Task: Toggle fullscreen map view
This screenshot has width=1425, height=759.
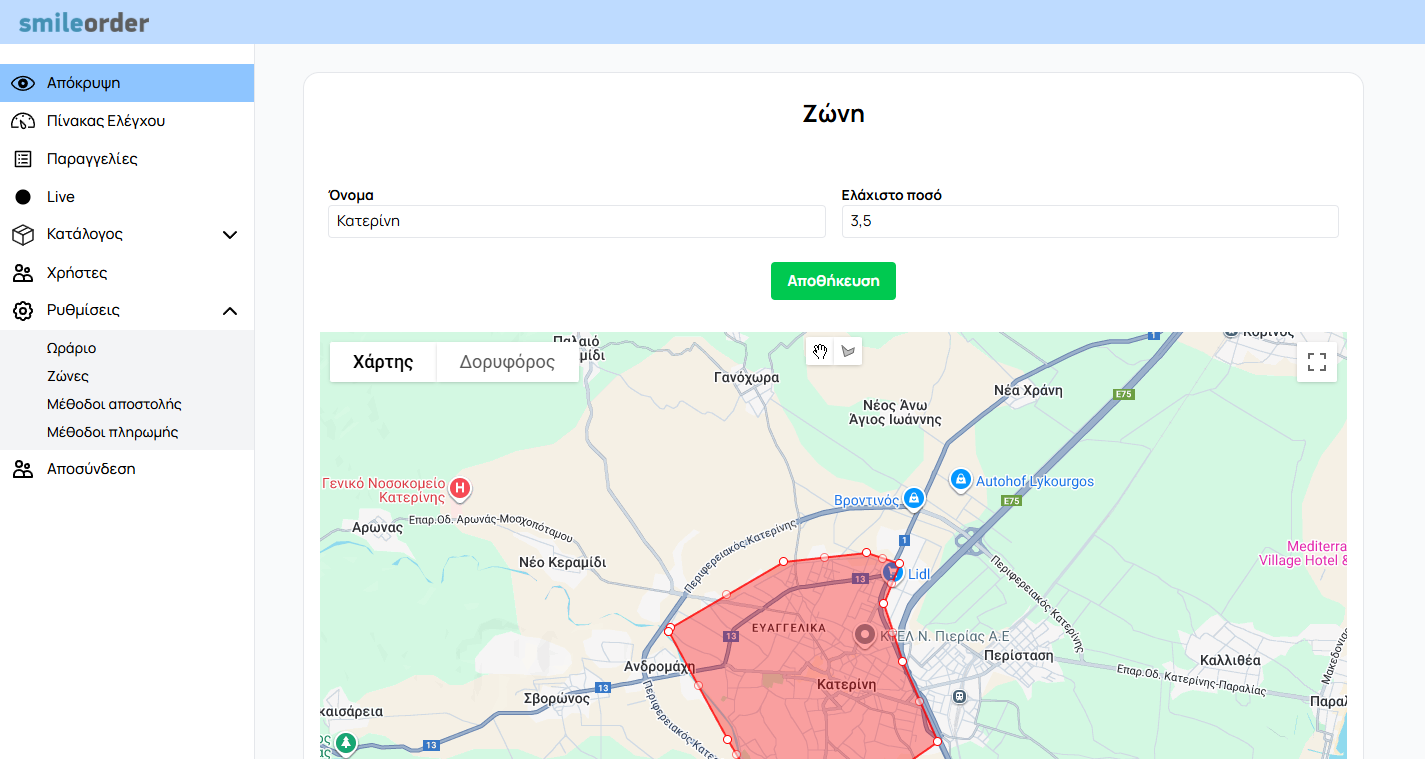Action: click(x=1316, y=362)
